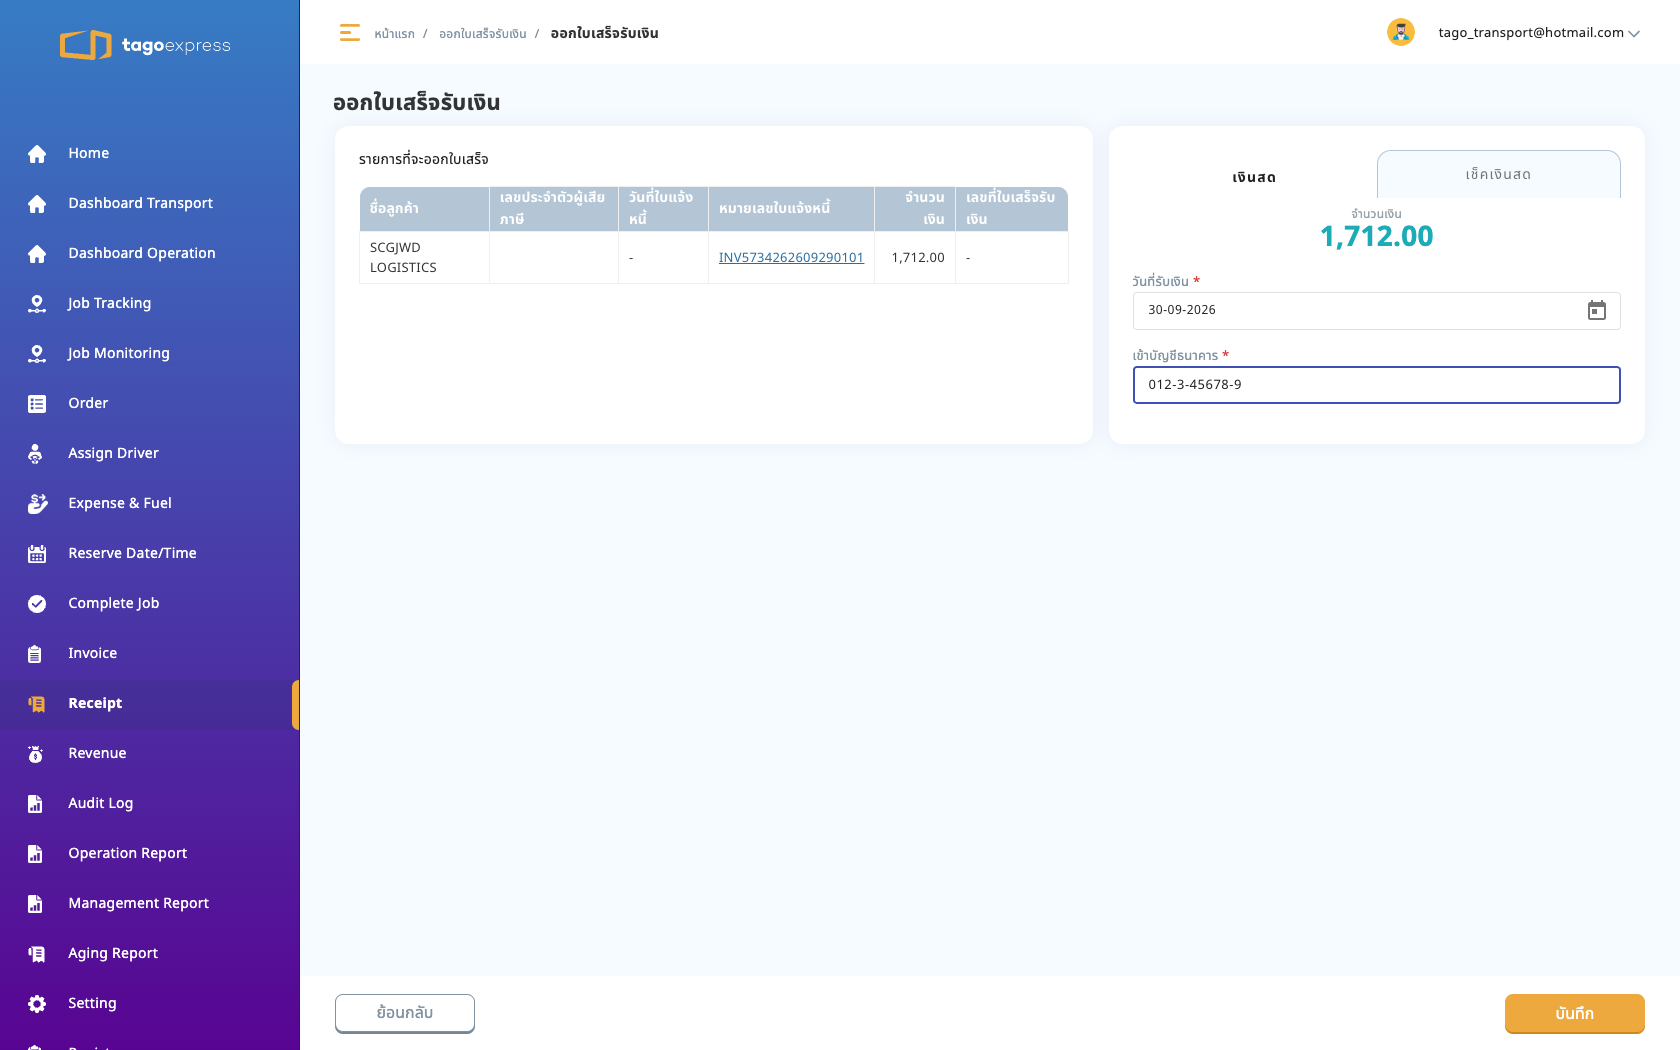The width and height of the screenshot is (1680, 1050).
Task: Switch to the เงินสด tab
Action: [x=1254, y=177]
